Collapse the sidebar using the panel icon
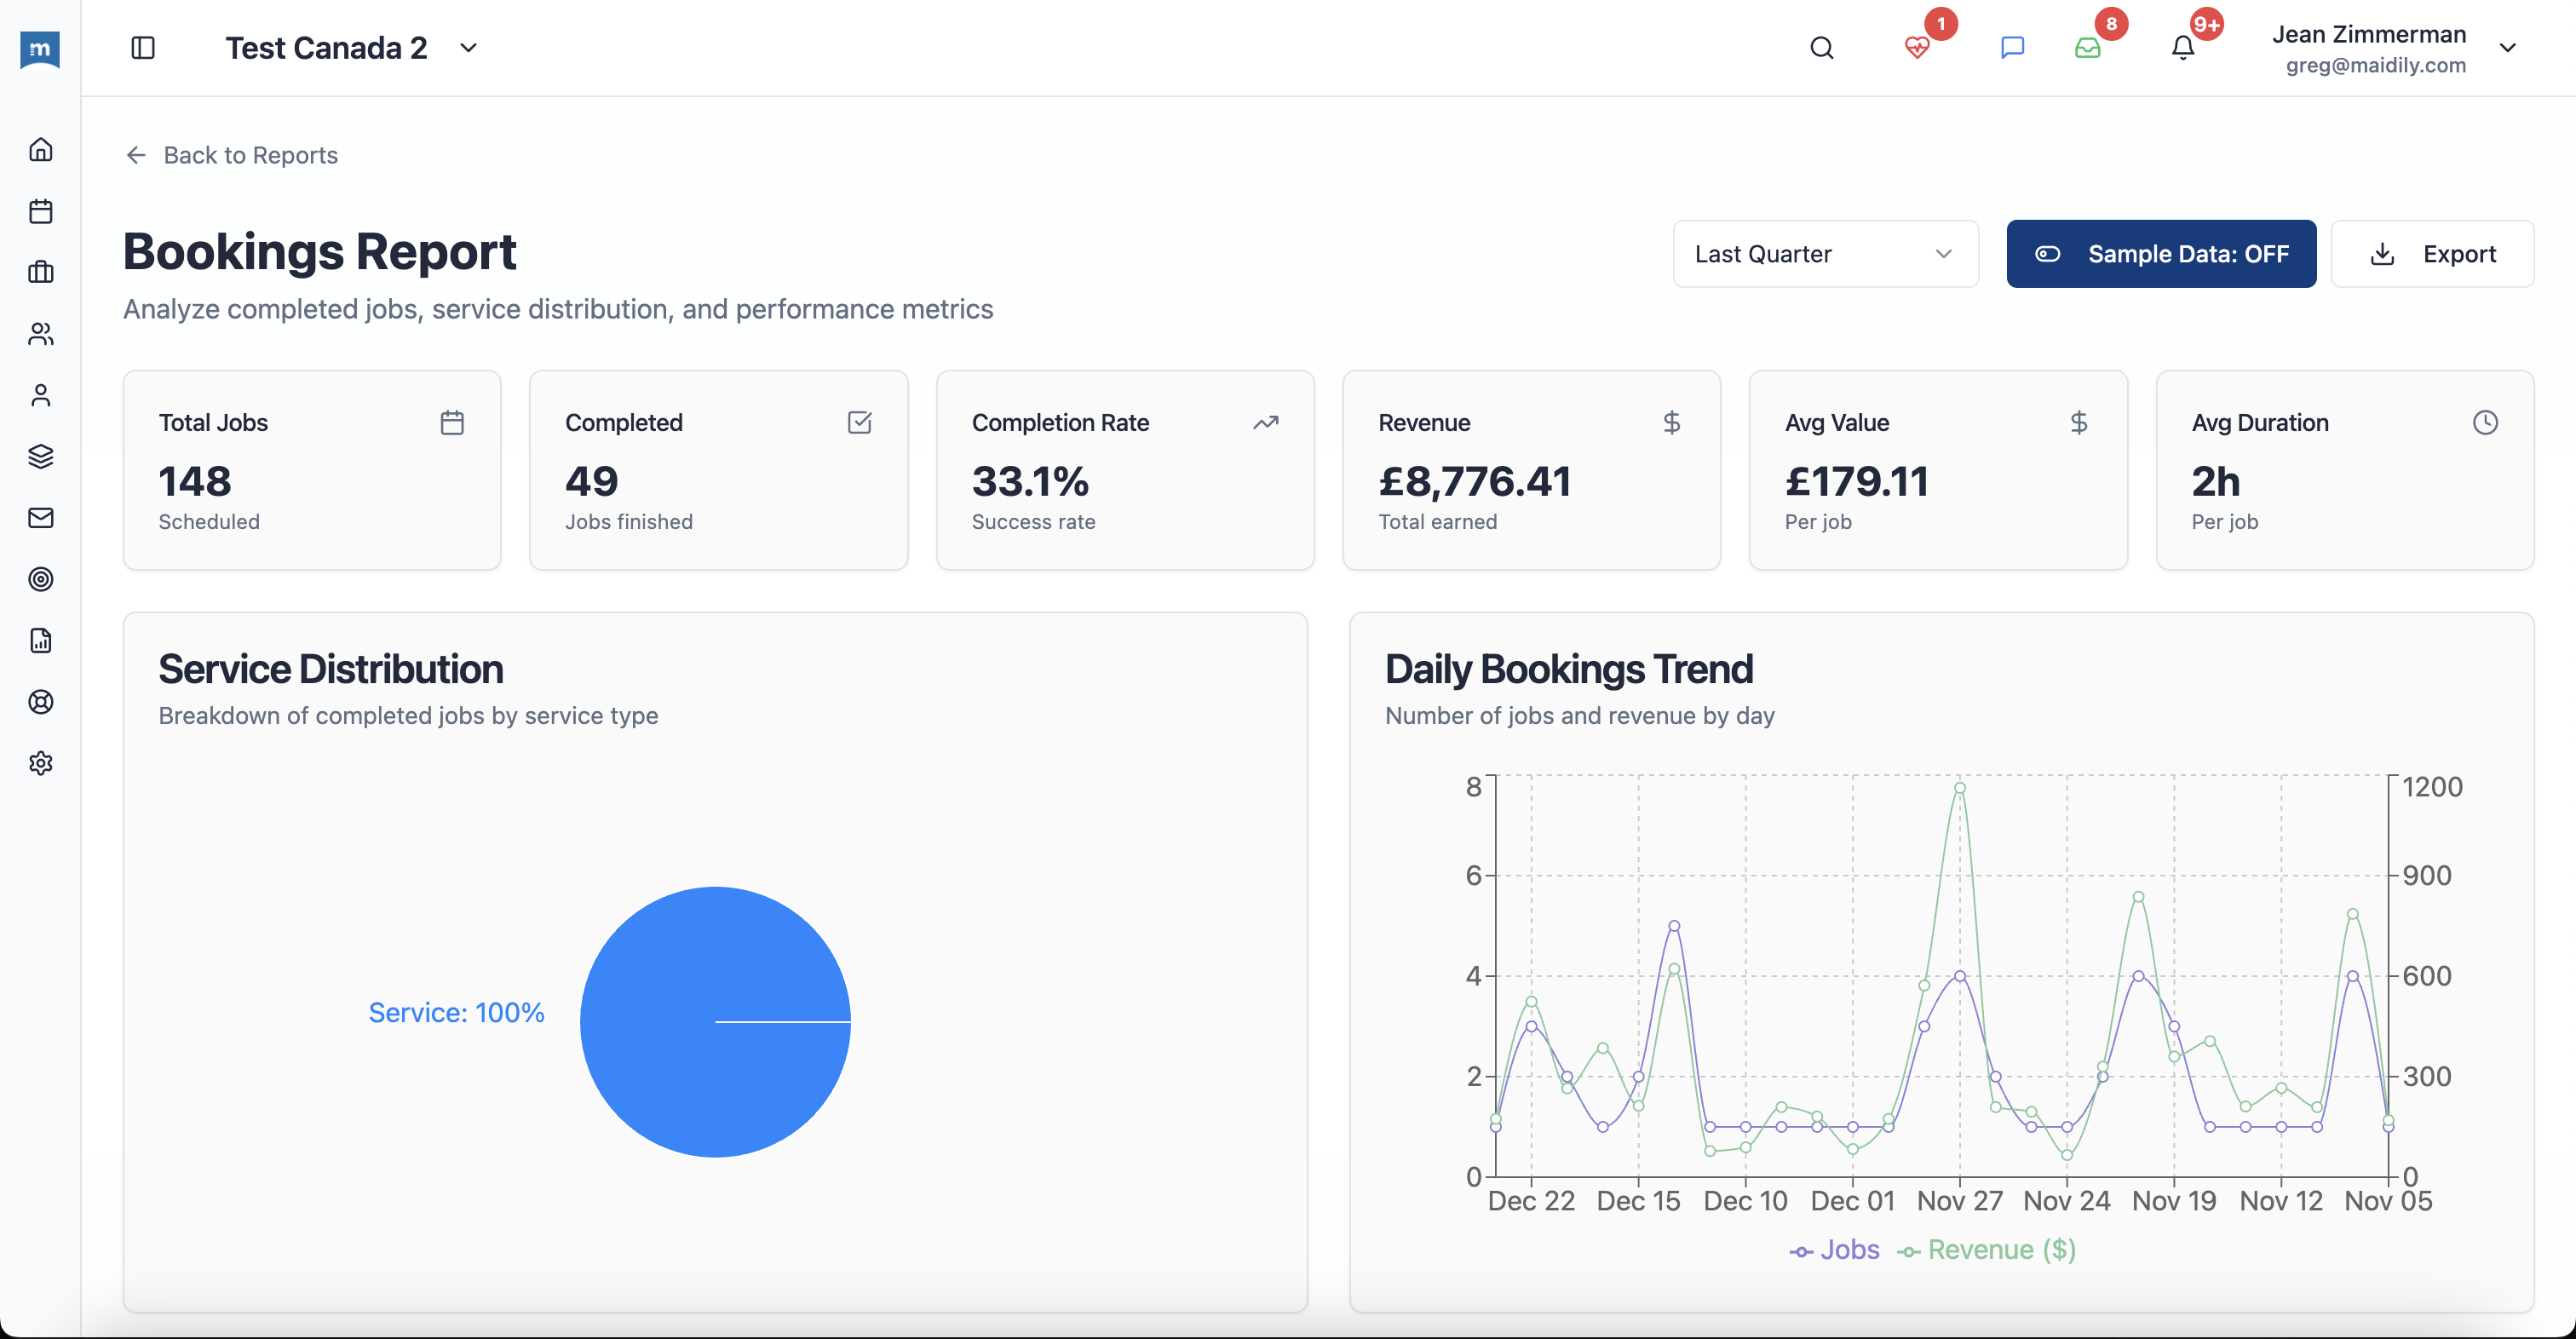The width and height of the screenshot is (2576, 1339). [x=143, y=47]
